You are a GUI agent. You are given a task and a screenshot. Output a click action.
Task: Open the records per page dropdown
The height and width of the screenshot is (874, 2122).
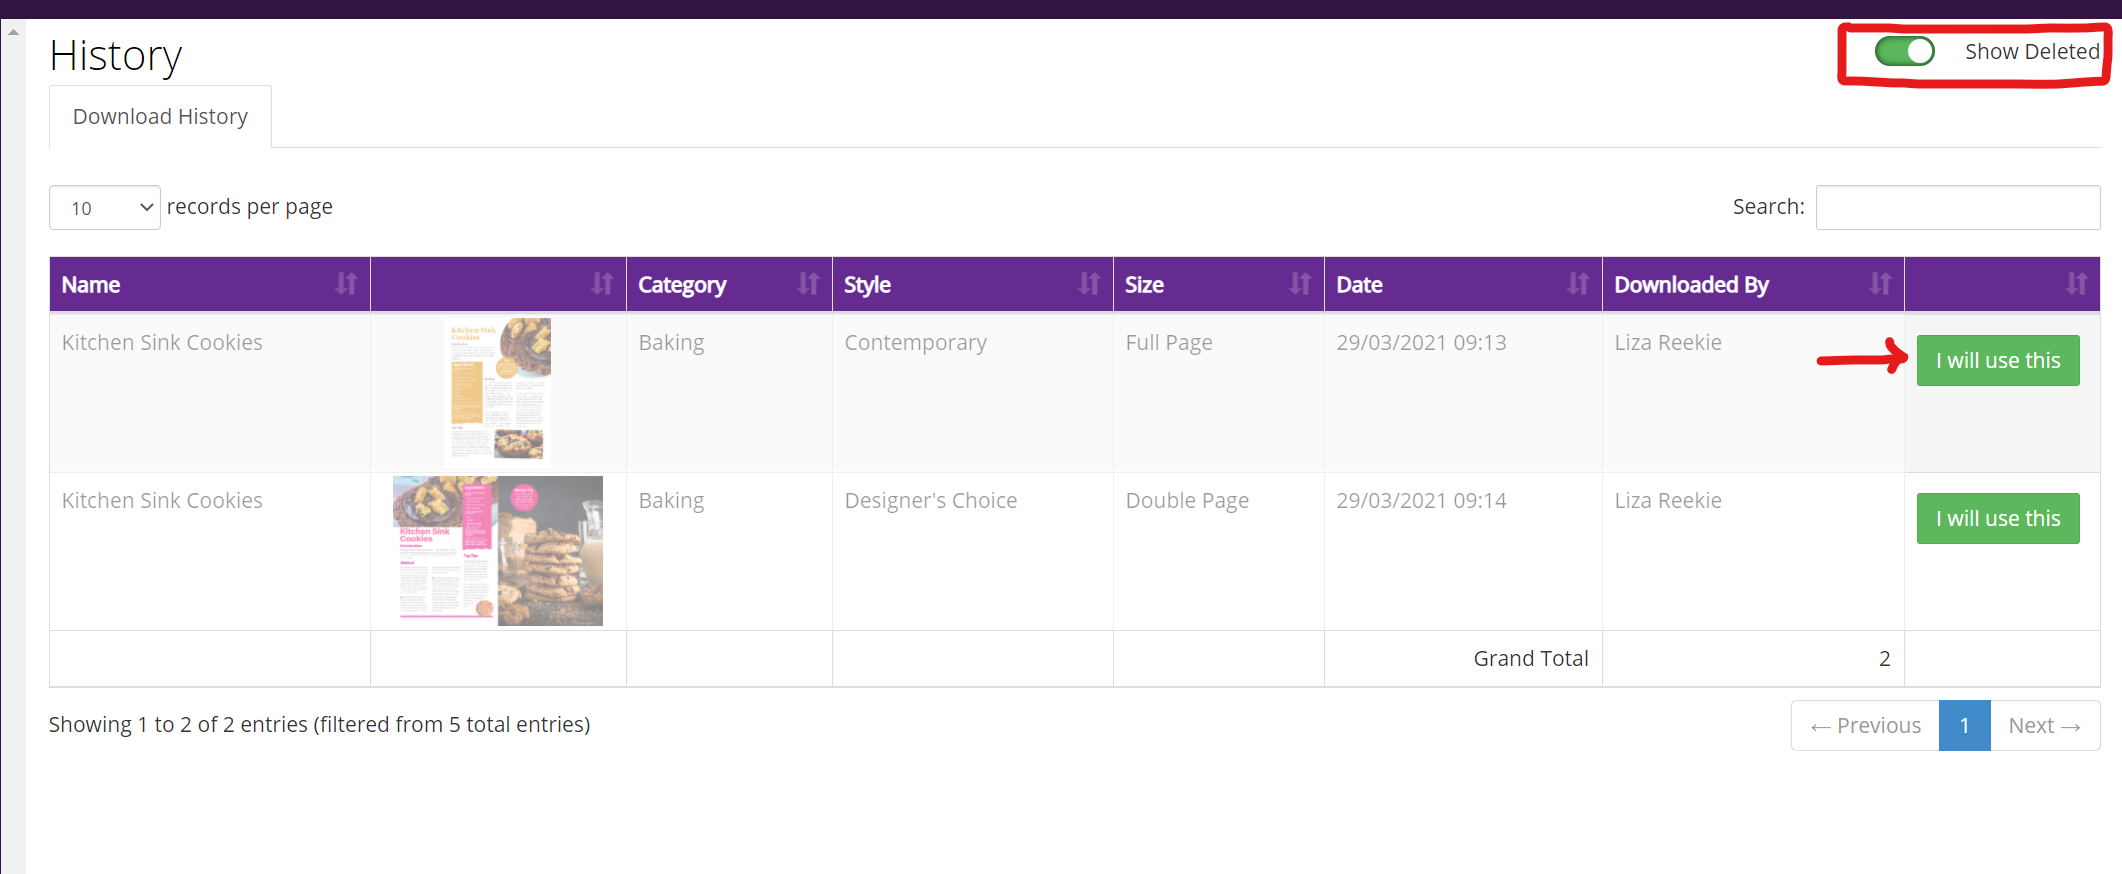(x=105, y=207)
